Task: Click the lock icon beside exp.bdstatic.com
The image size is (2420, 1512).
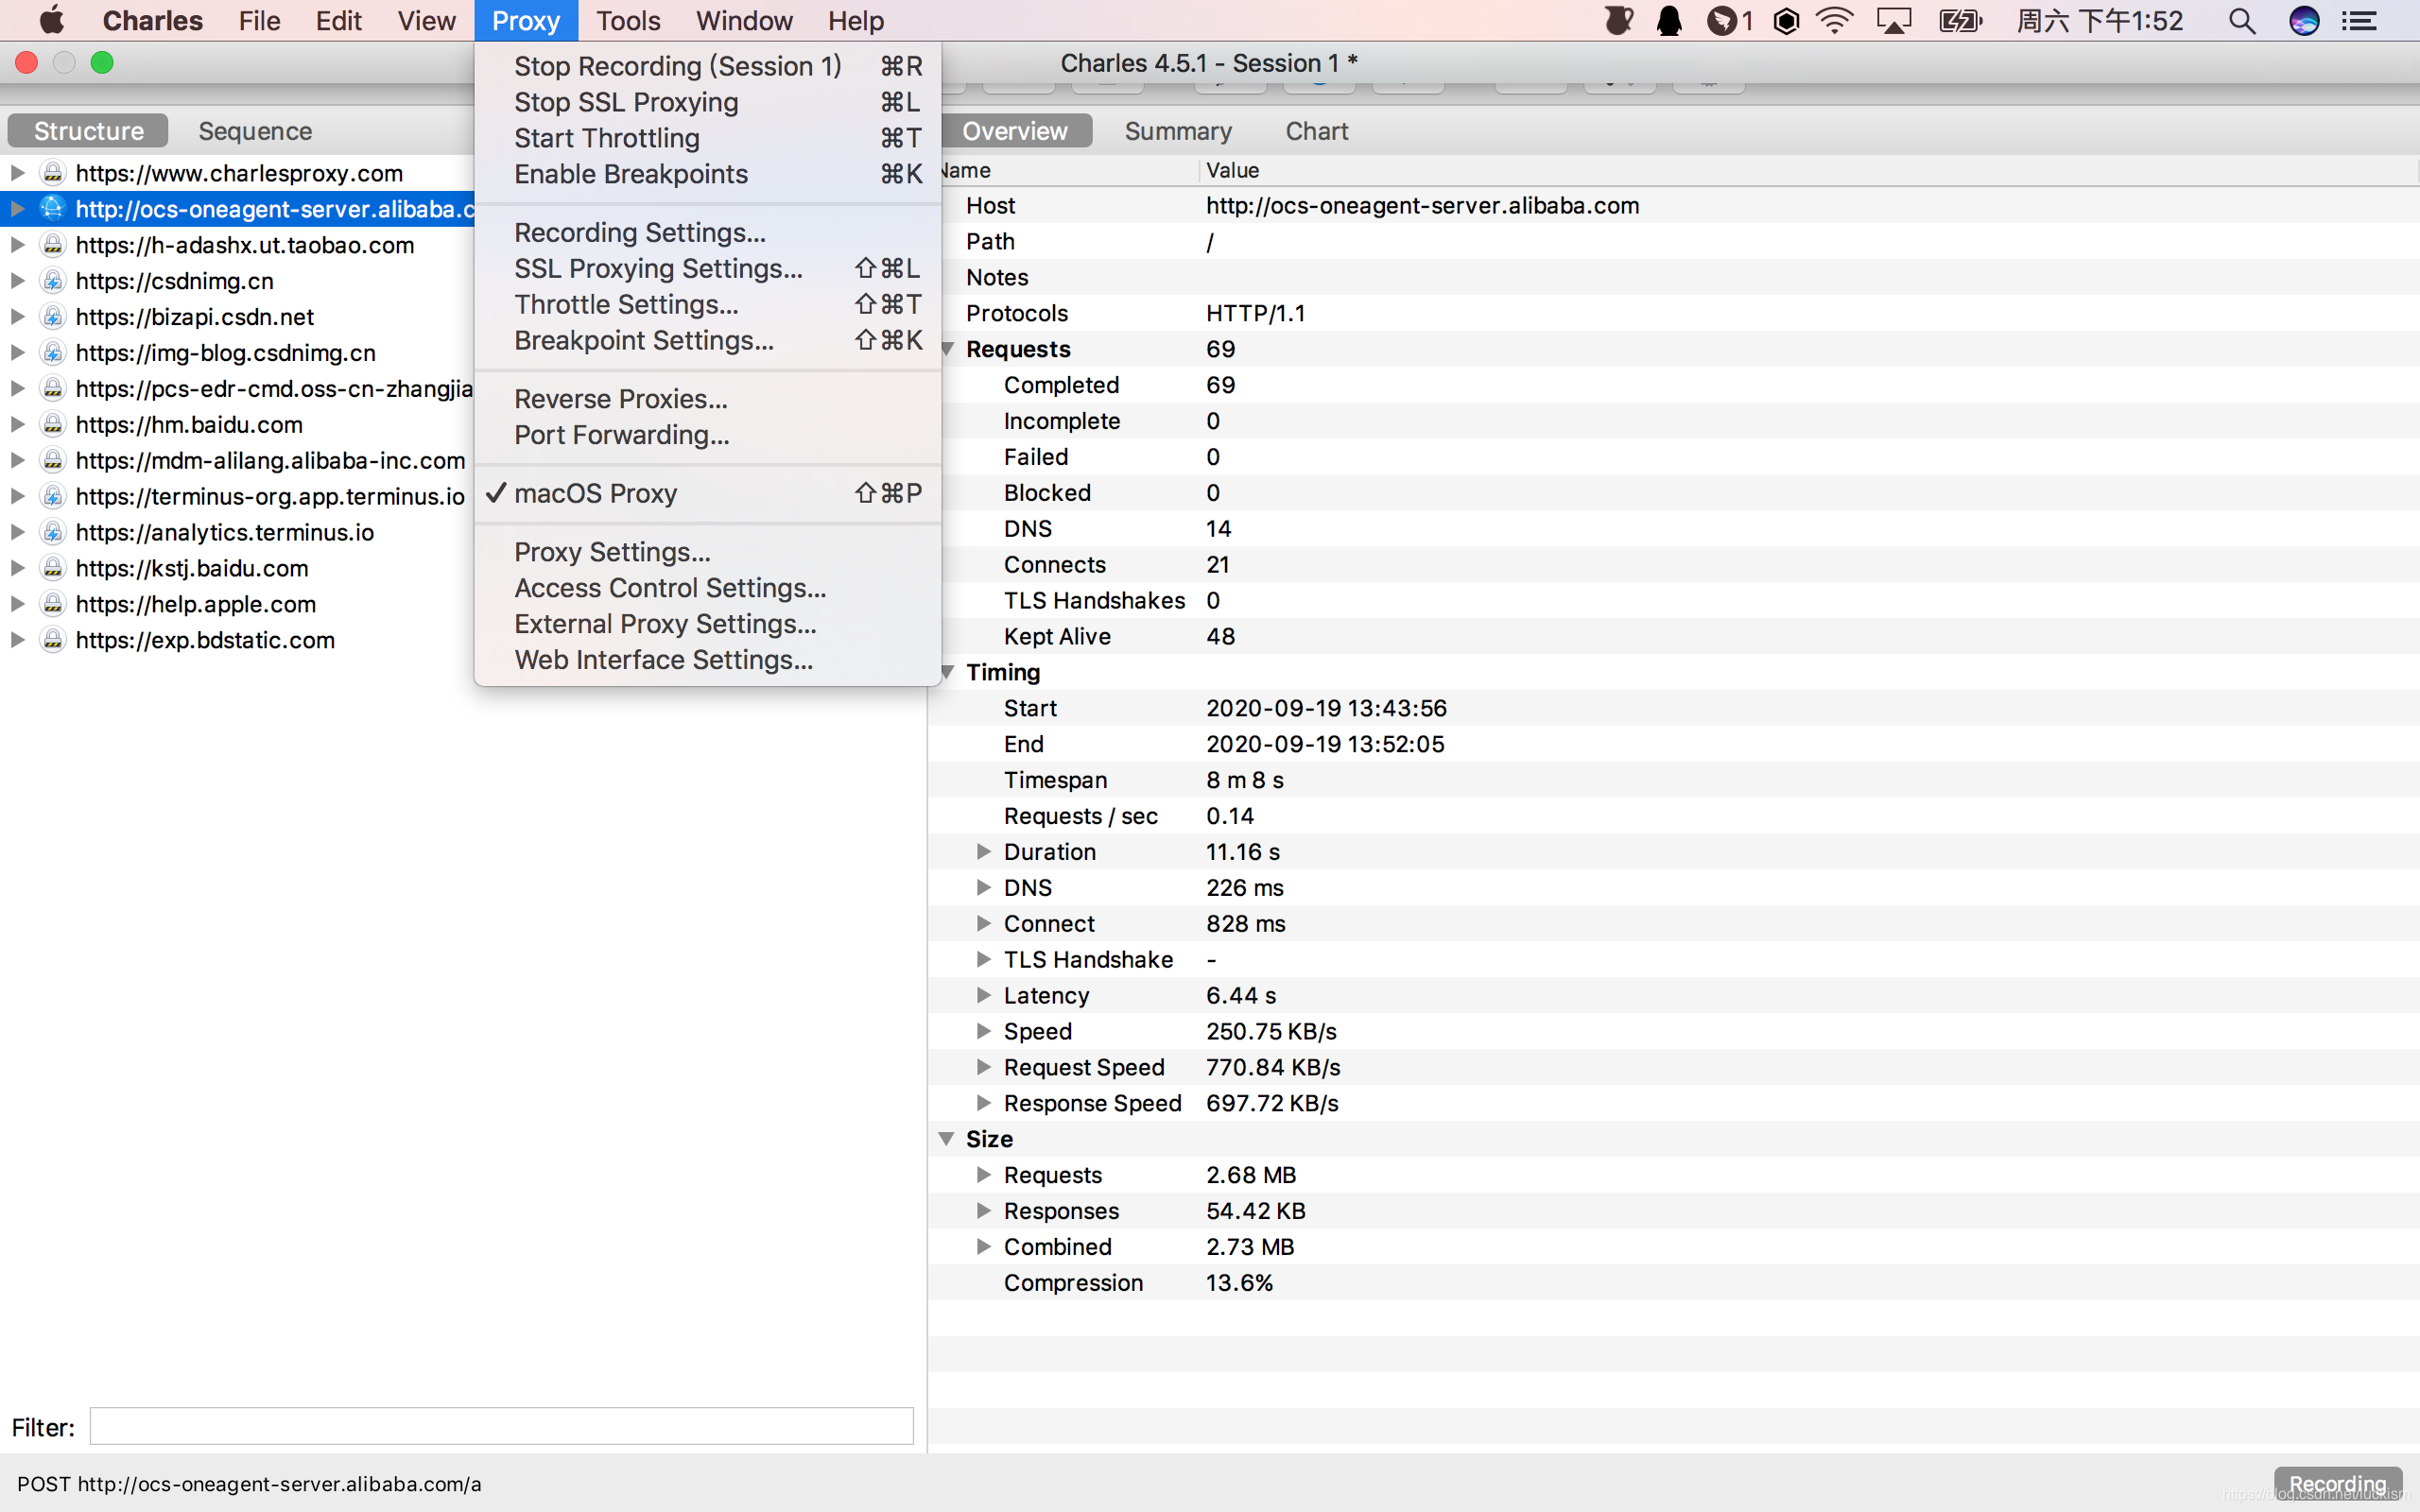Action: [x=53, y=640]
